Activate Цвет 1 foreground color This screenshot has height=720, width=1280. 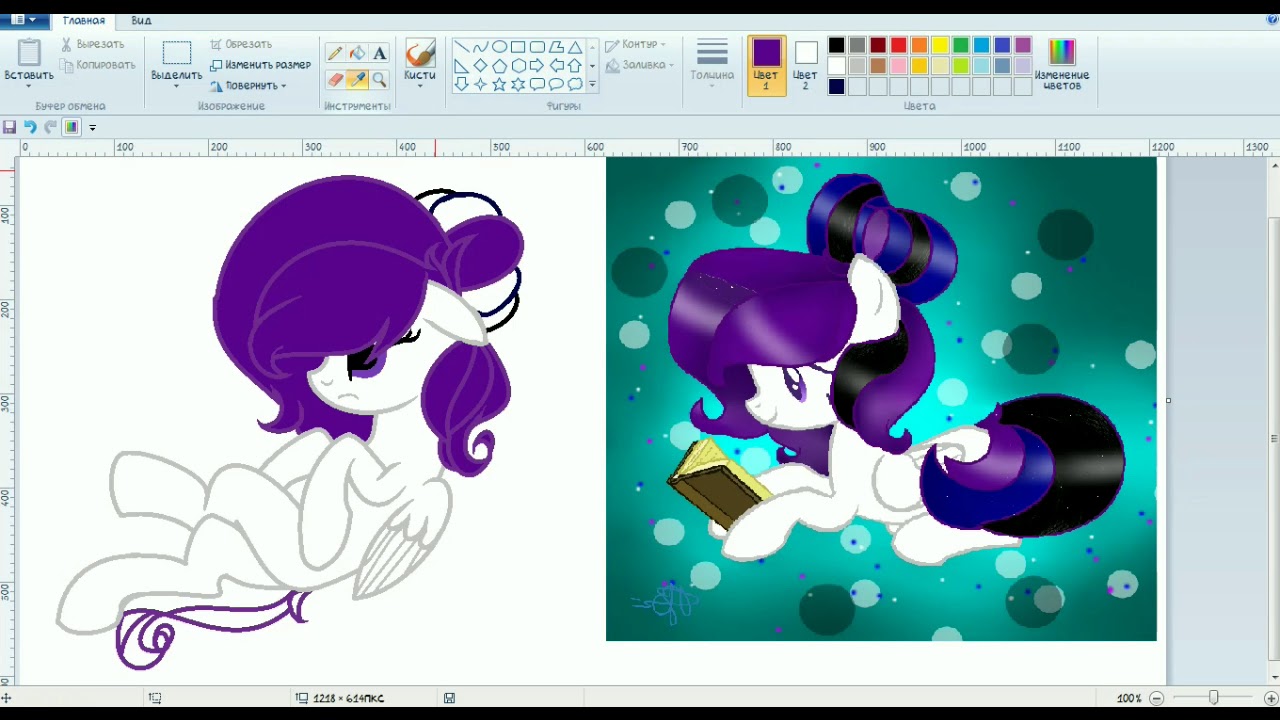click(x=766, y=66)
